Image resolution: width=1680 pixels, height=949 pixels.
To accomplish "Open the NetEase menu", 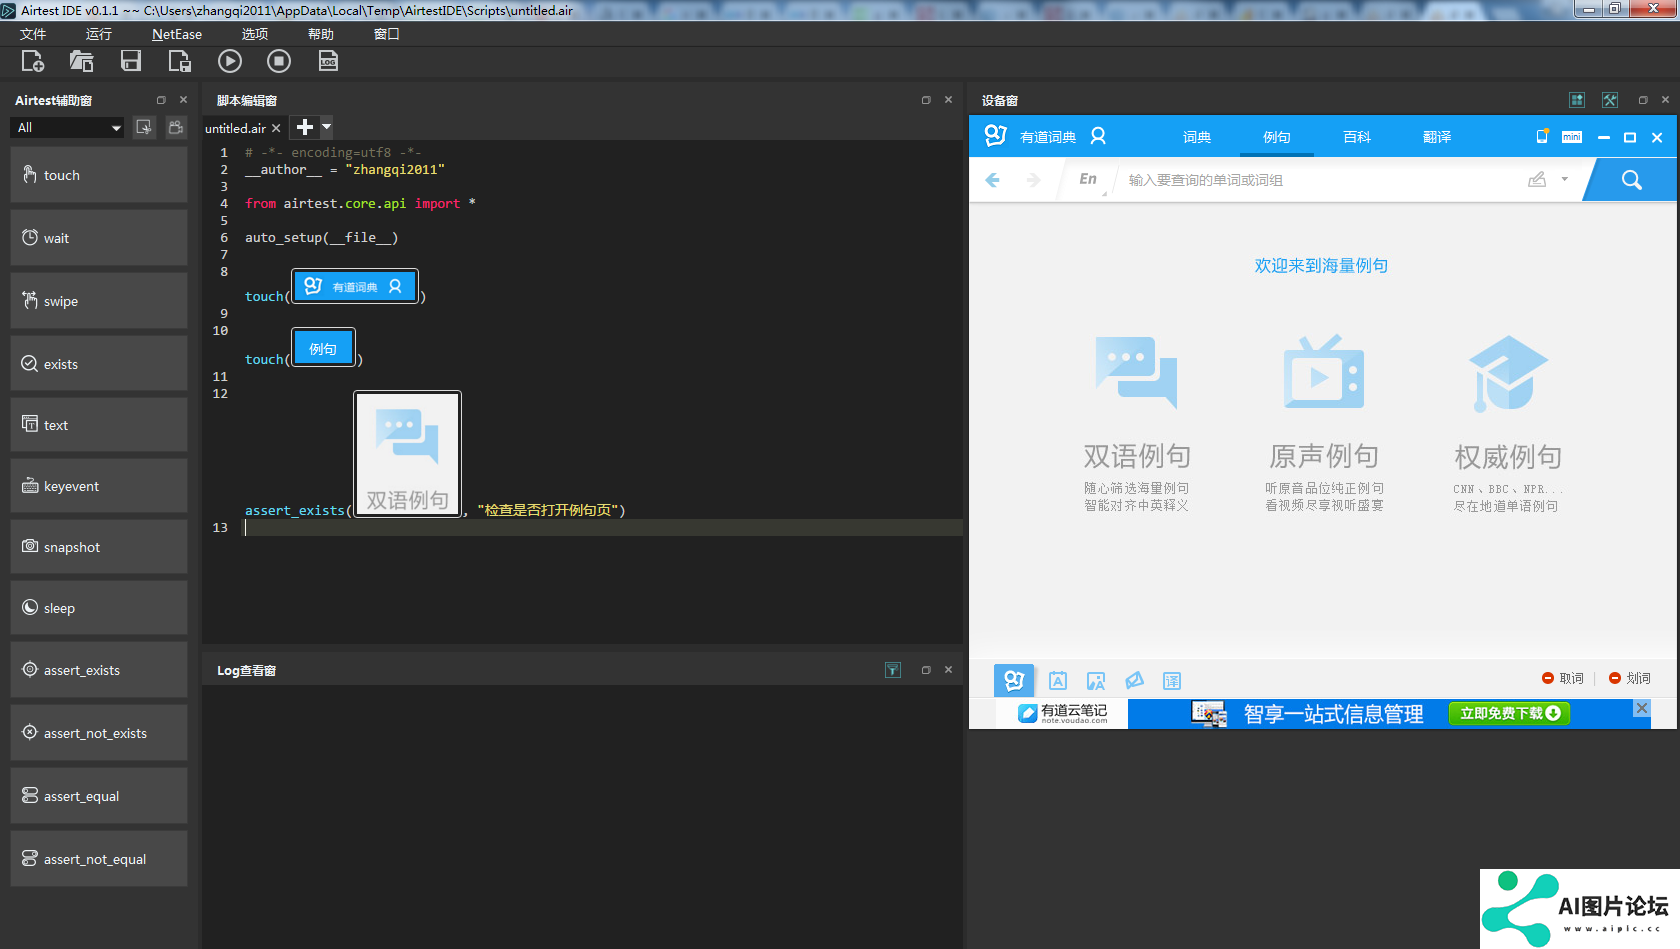I will 177,34.
